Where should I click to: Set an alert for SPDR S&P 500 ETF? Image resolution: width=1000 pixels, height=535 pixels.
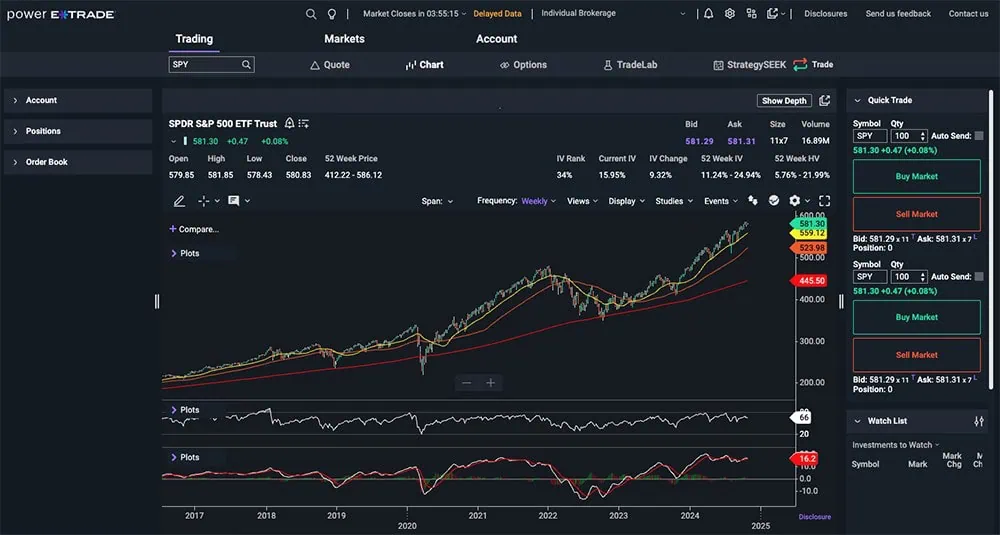(289, 123)
